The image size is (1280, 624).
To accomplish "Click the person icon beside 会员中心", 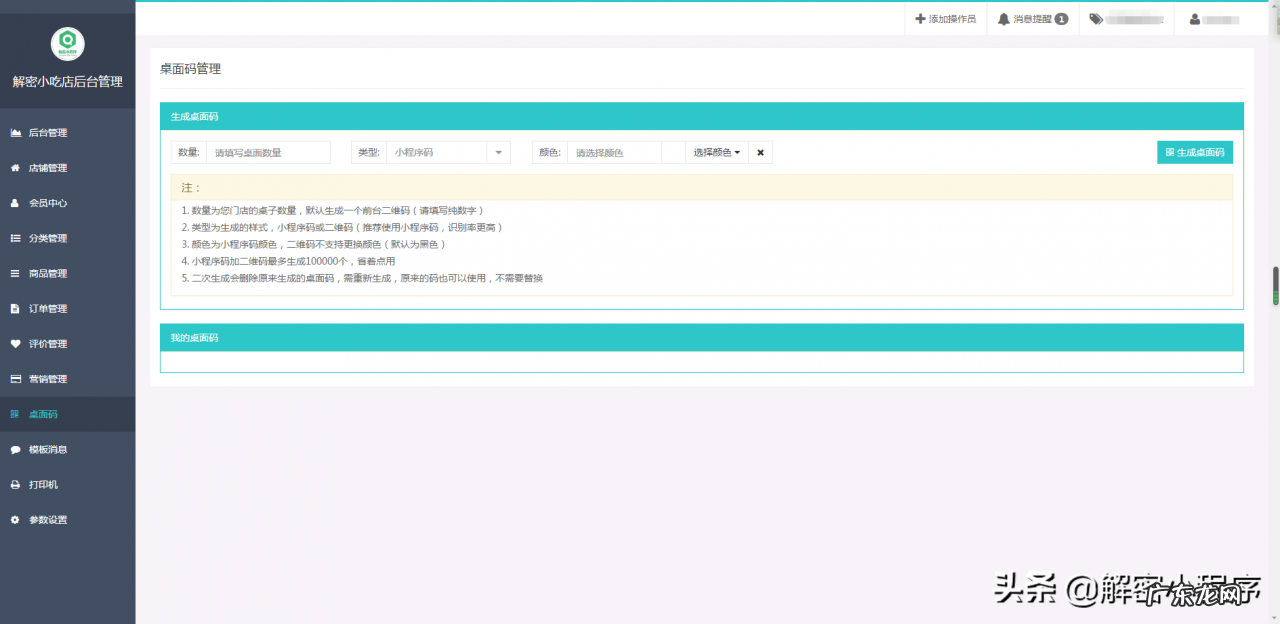I will pos(15,203).
